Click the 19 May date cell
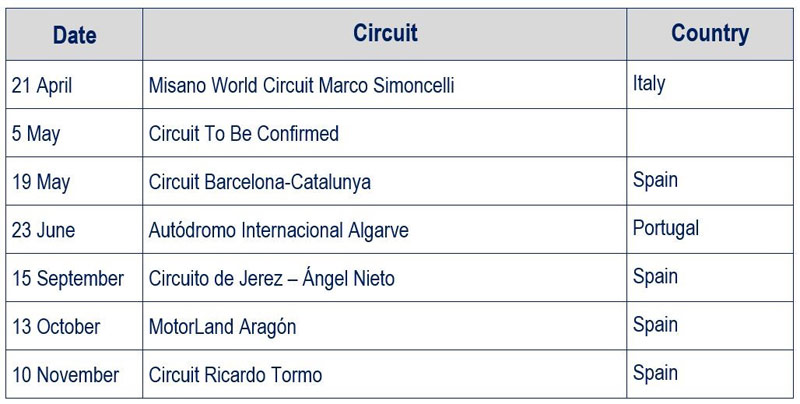800x404 pixels. [x=41, y=182]
